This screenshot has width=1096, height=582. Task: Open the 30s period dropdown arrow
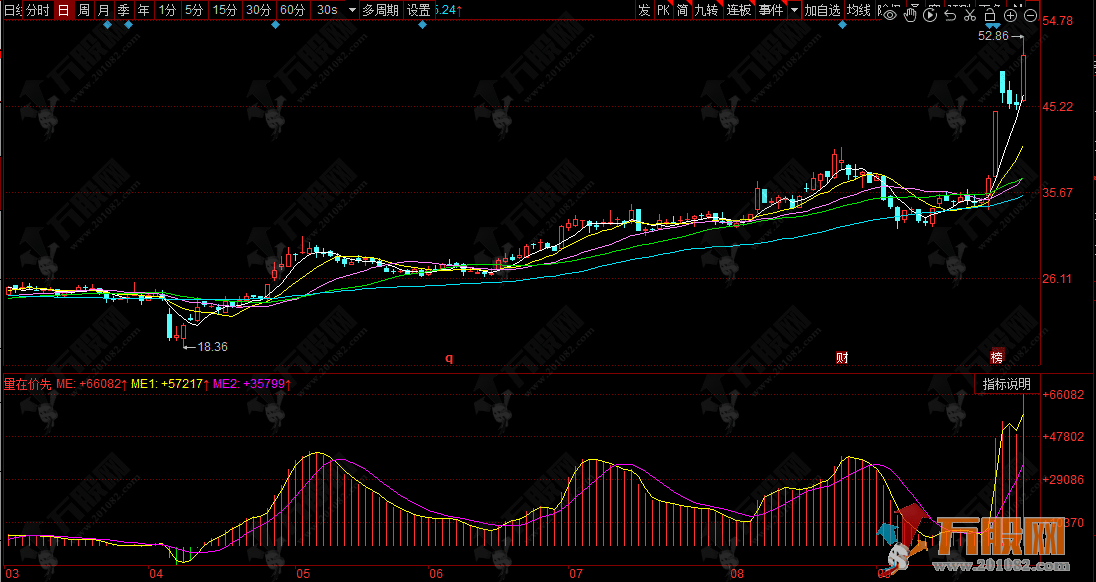tap(352, 10)
